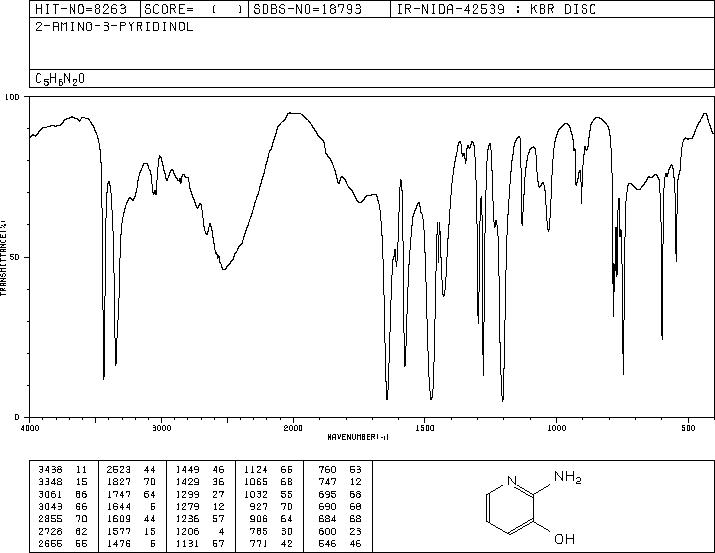The height and width of the screenshot is (553, 715).
Task: Select peak table entry 771
Action: (259, 544)
